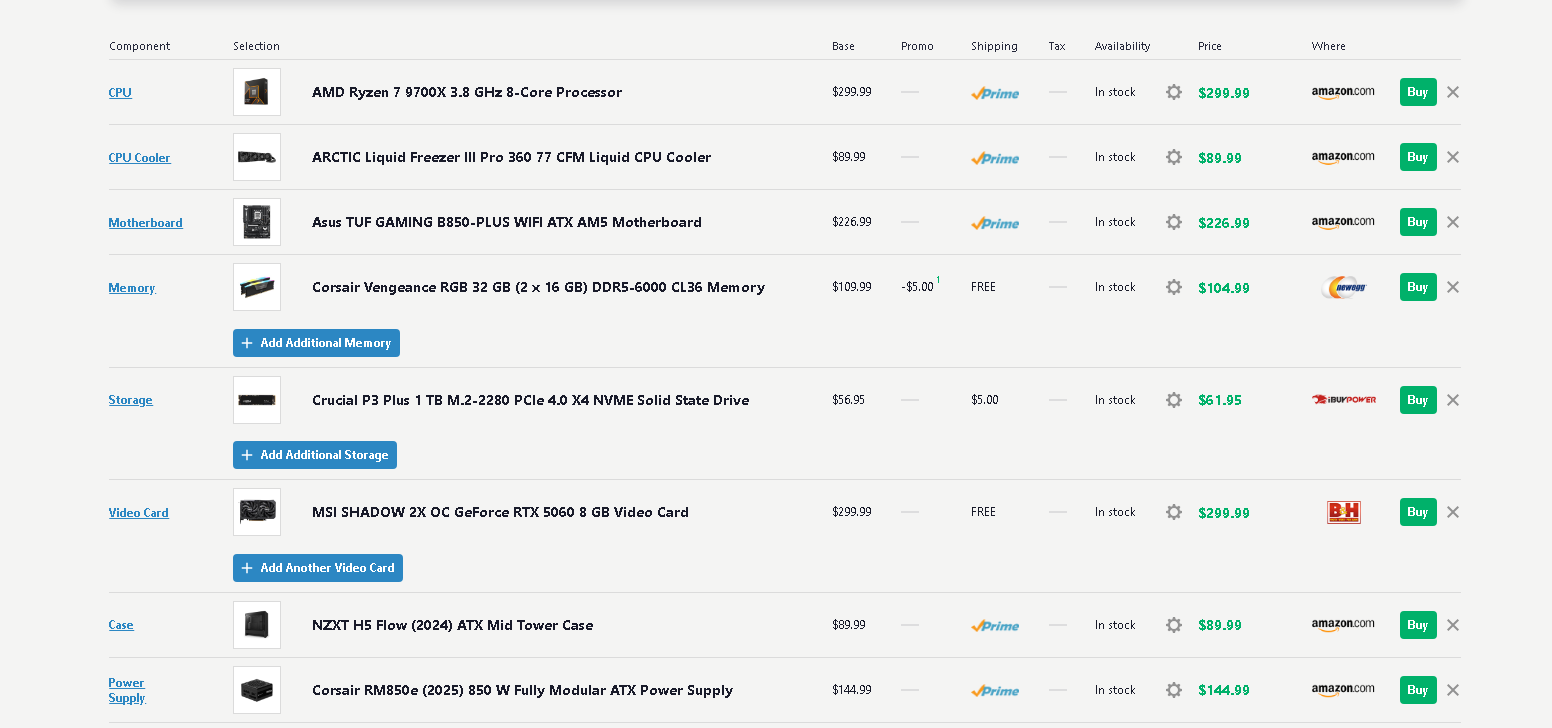1552x728 pixels.
Task: Open the Asus TUF GAMING motherboard thumbnail
Action: click(257, 222)
